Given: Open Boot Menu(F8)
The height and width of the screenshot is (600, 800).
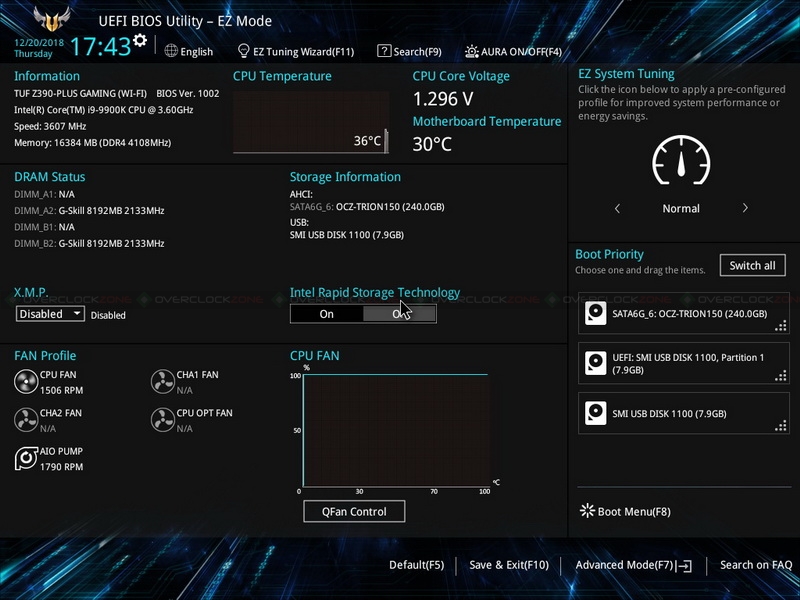Looking at the screenshot, I should coord(626,511).
